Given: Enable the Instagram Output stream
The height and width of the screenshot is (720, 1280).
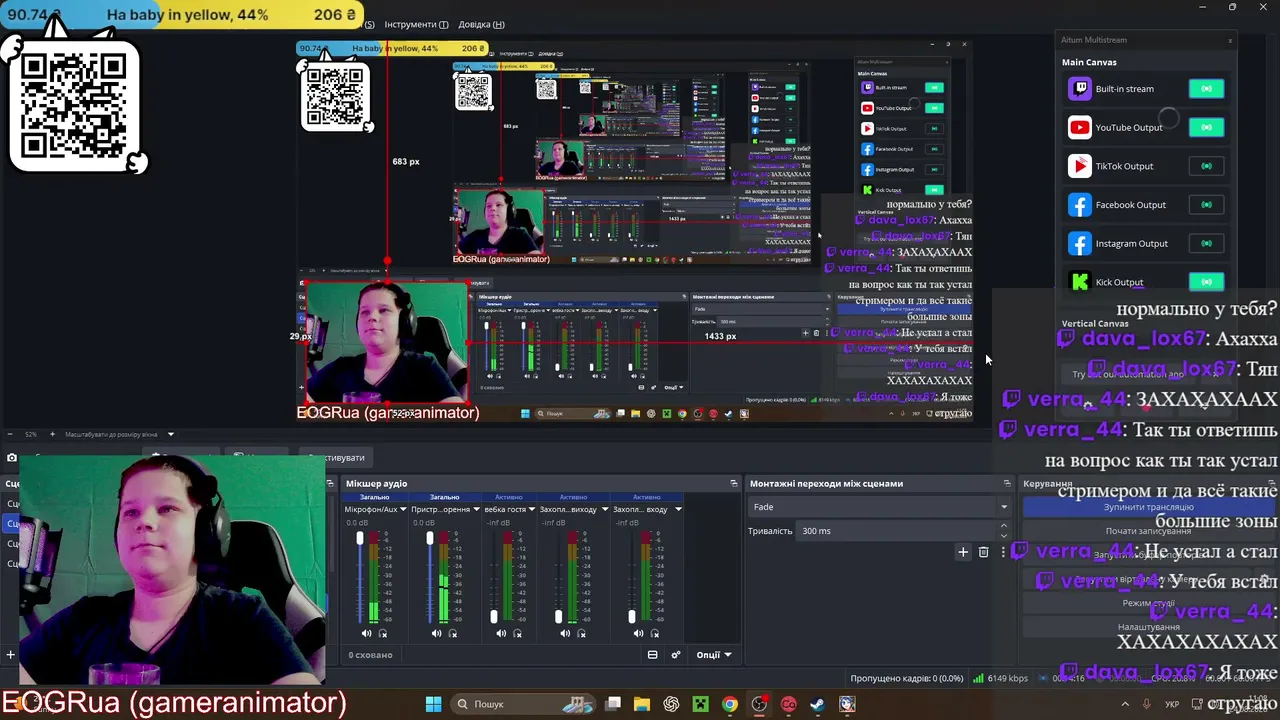Looking at the screenshot, I should 1206,244.
